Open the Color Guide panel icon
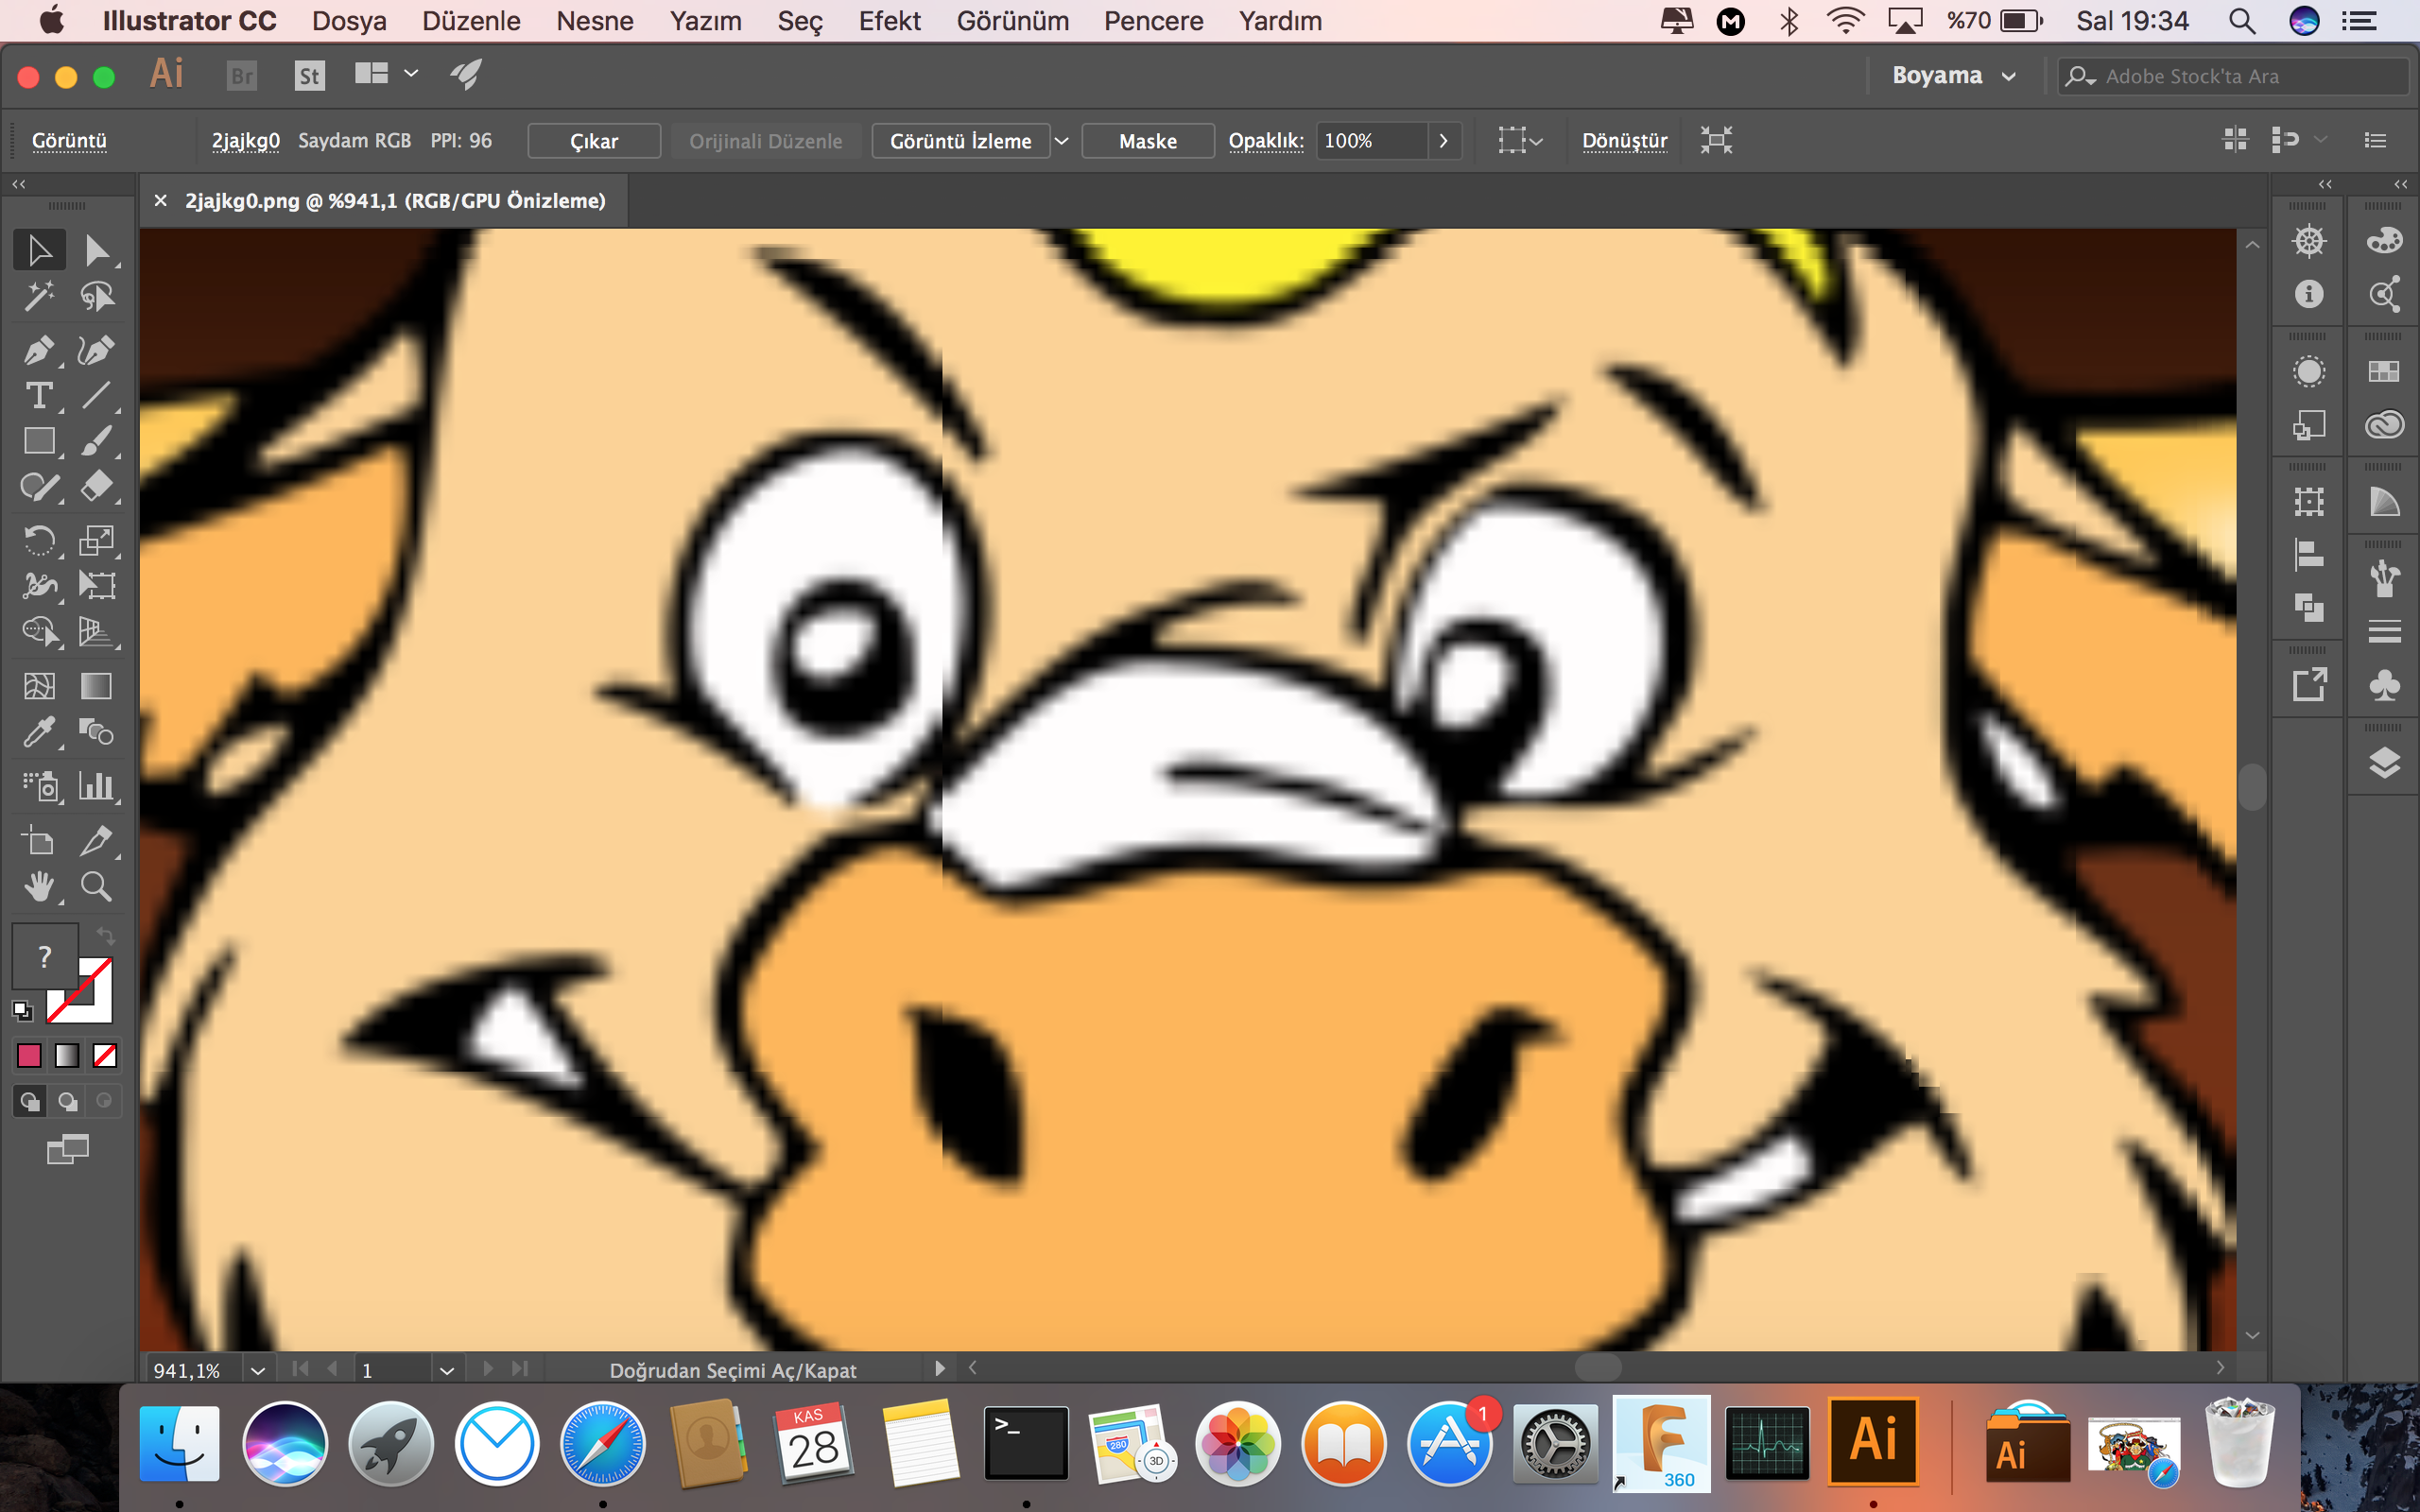The width and height of the screenshot is (2420, 1512). [x=2384, y=502]
